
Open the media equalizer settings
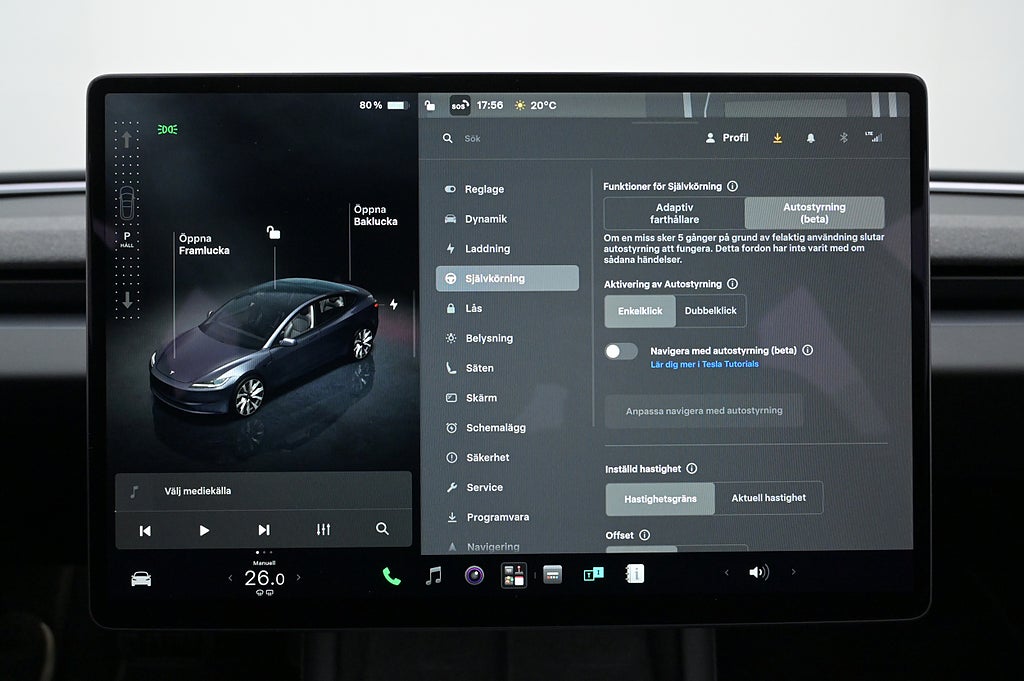323,530
